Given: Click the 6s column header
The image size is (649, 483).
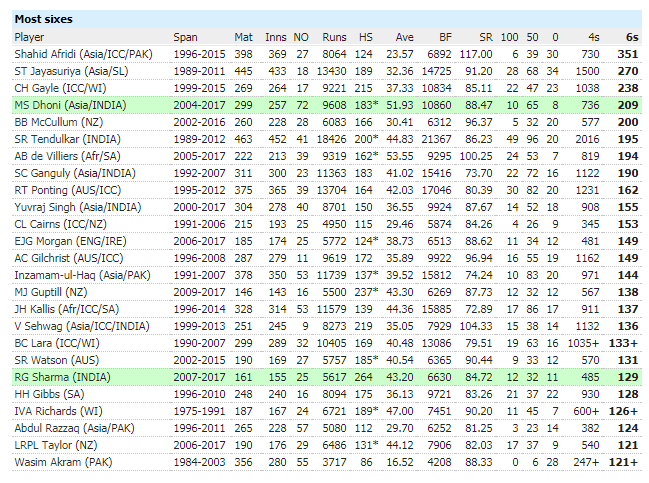Looking at the screenshot, I should (632, 37).
